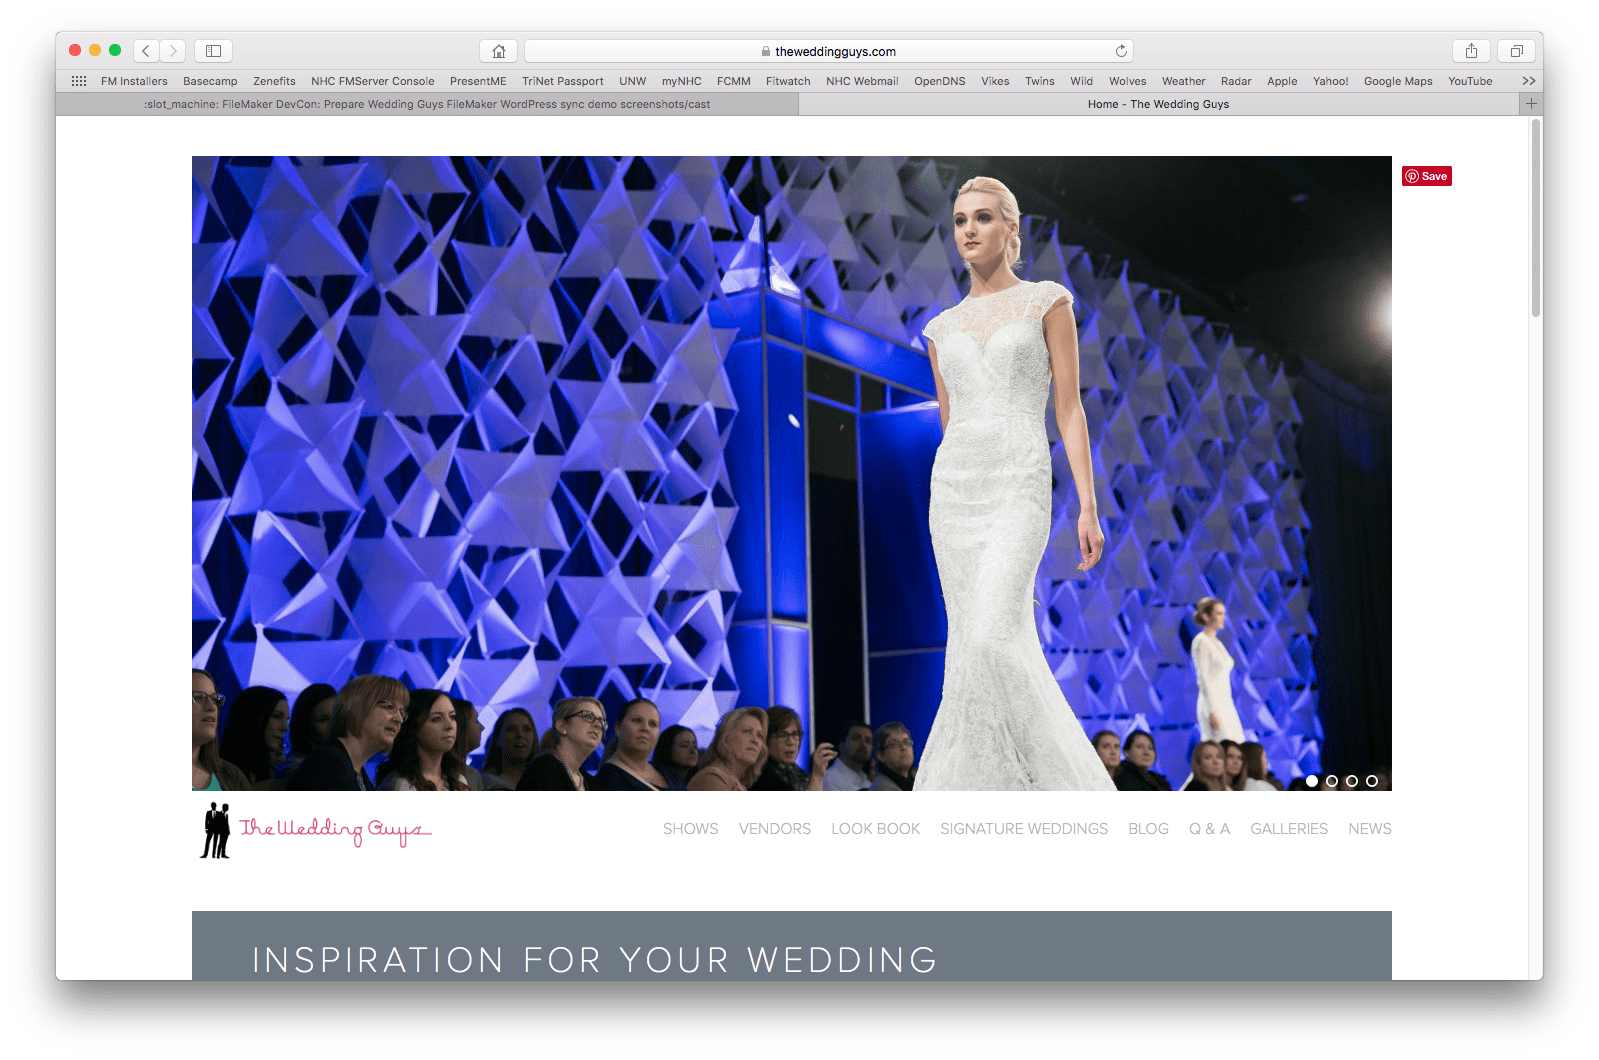Open Yahoo! bookmark

click(1330, 81)
